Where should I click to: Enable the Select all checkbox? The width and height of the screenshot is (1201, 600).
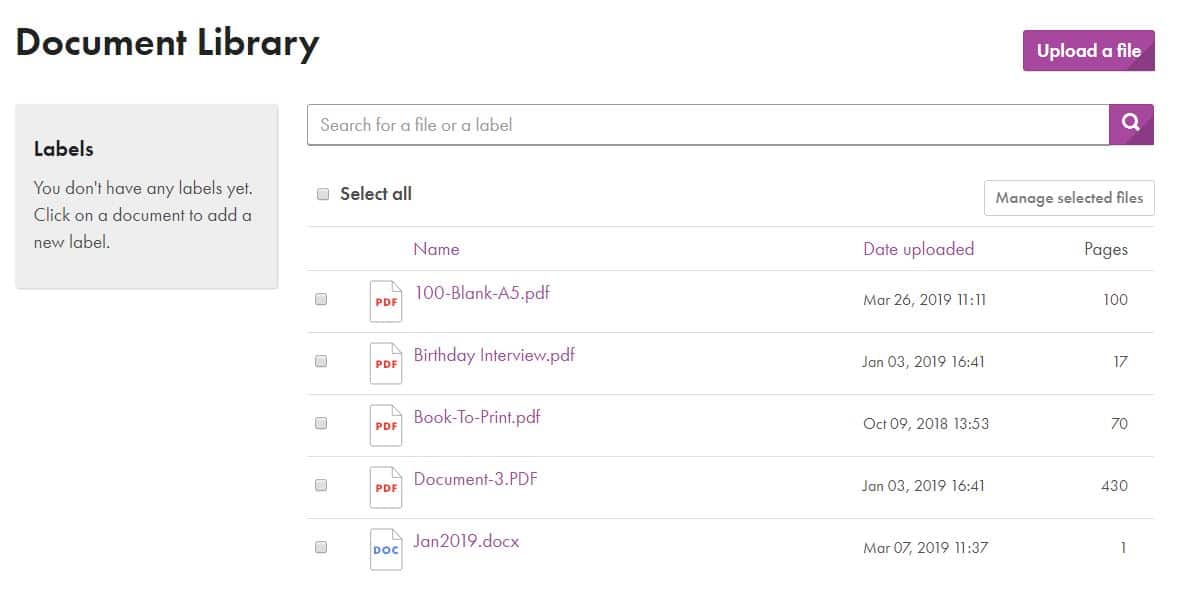pos(323,193)
